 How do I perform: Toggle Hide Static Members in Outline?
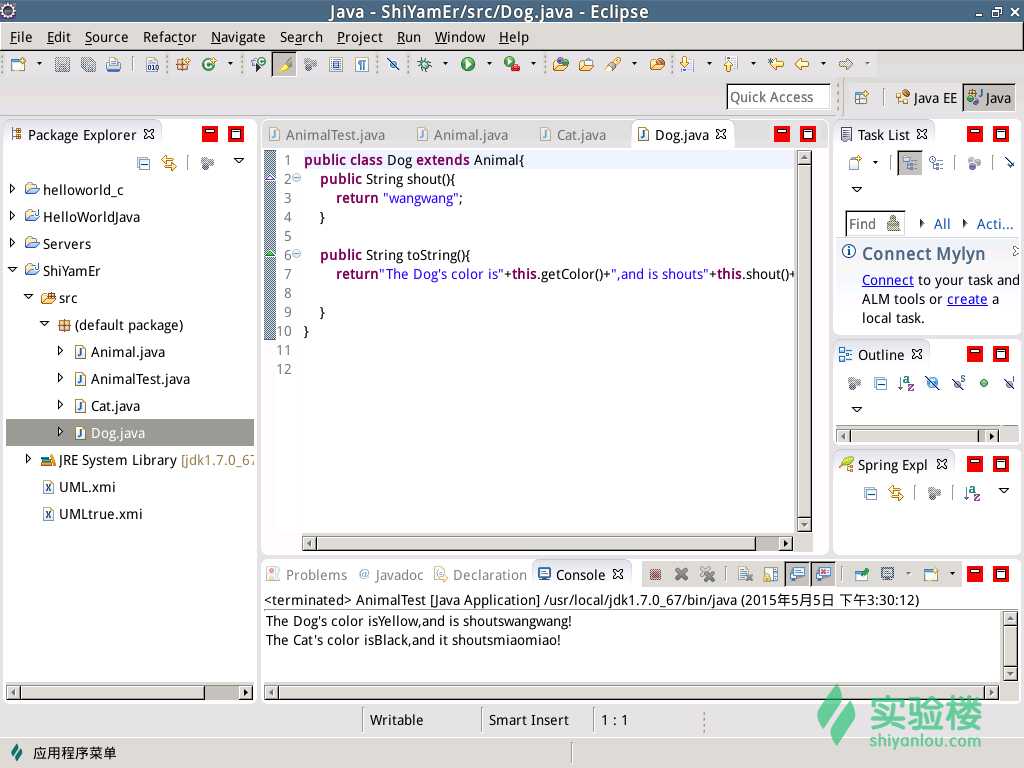tap(958, 383)
